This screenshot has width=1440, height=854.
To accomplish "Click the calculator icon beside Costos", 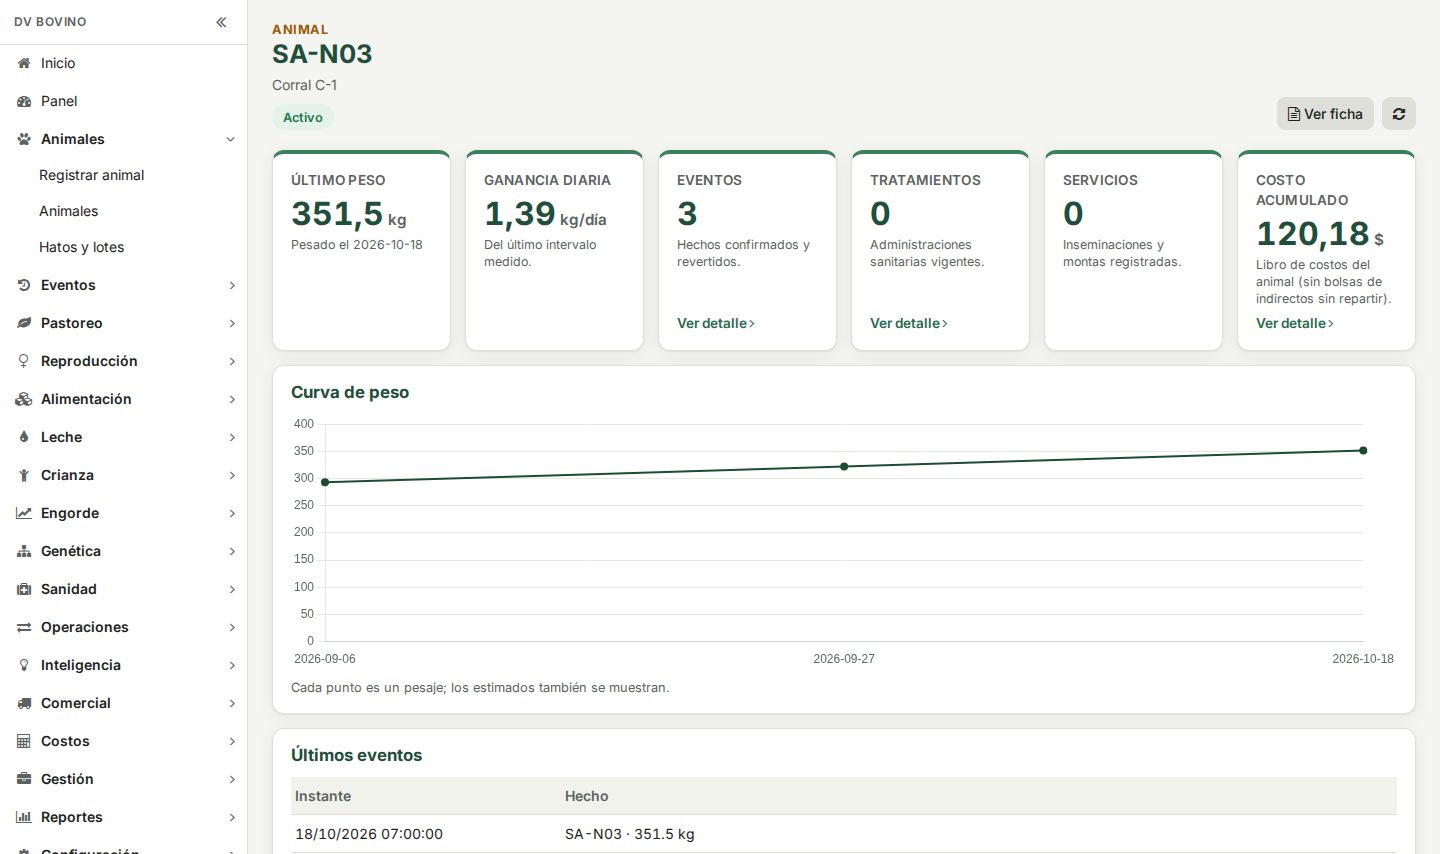I will pyautogui.click(x=24, y=741).
